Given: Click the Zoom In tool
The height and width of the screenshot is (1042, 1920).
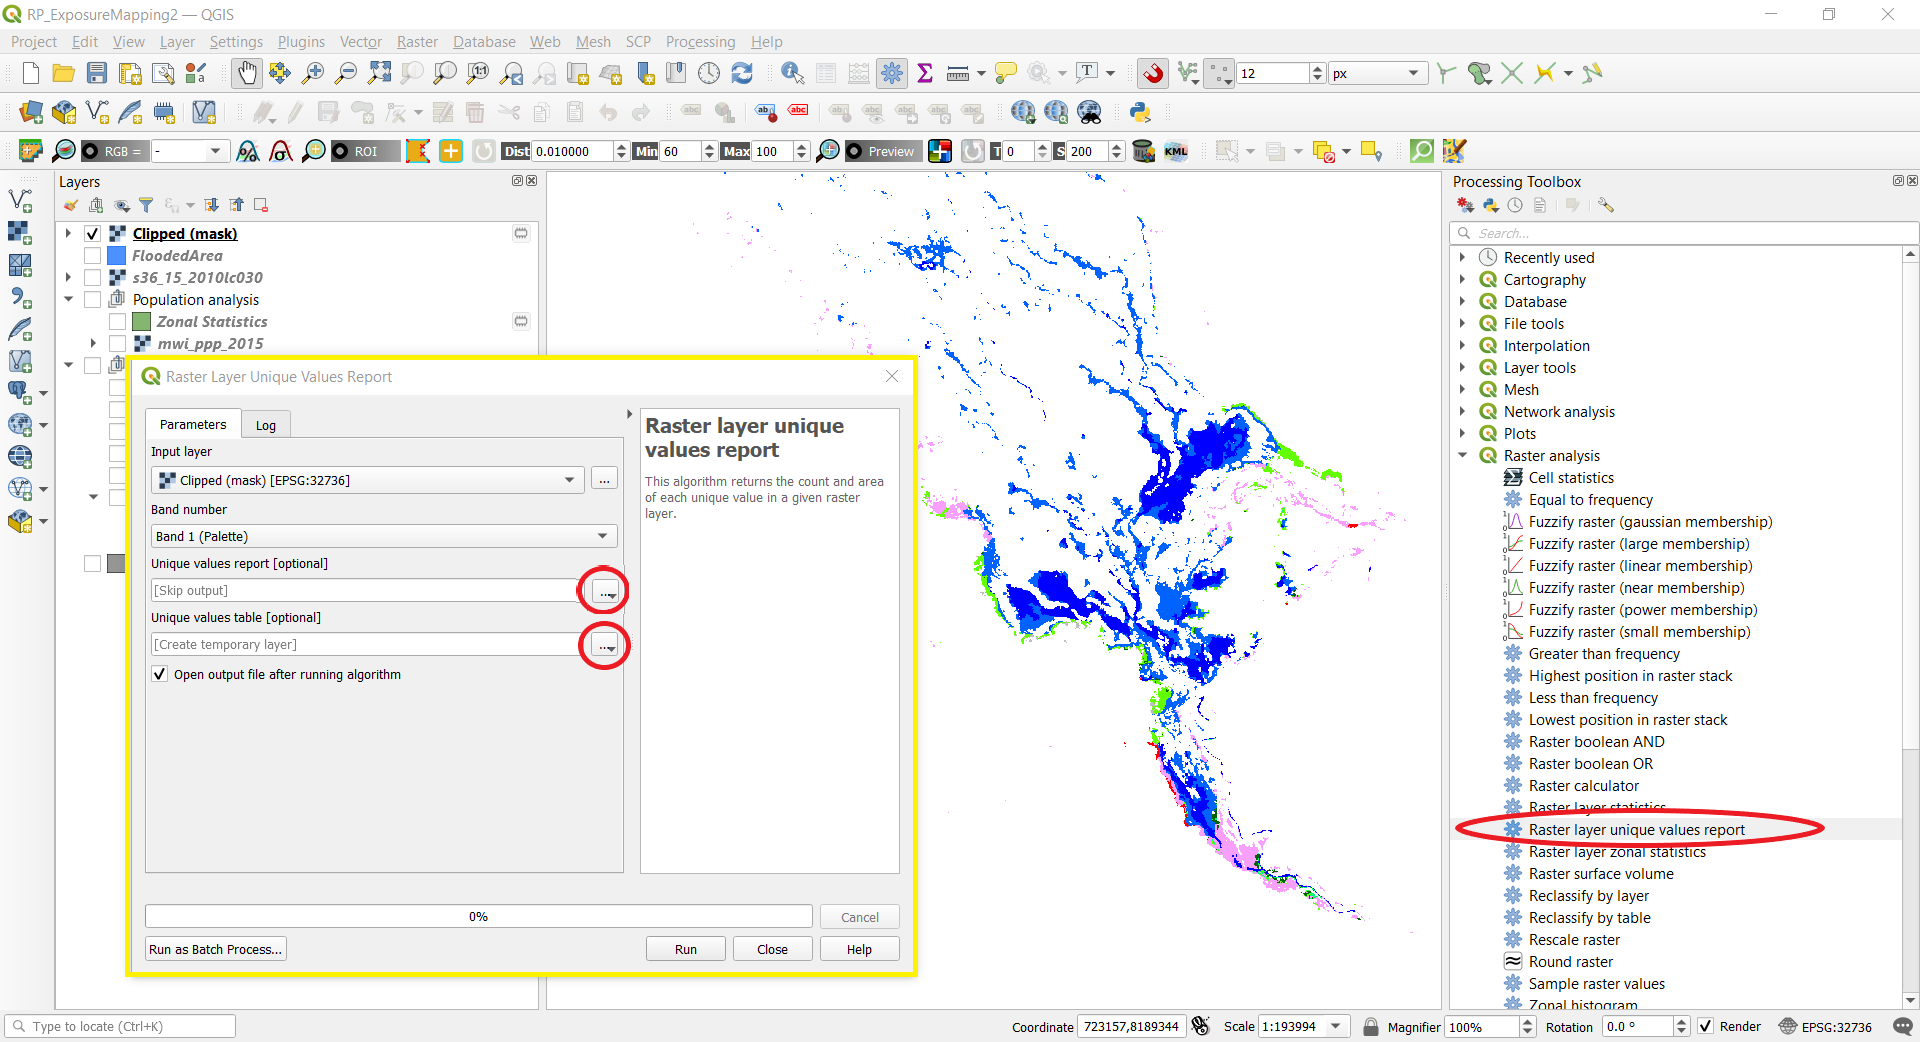Looking at the screenshot, I should click(313, 72).
